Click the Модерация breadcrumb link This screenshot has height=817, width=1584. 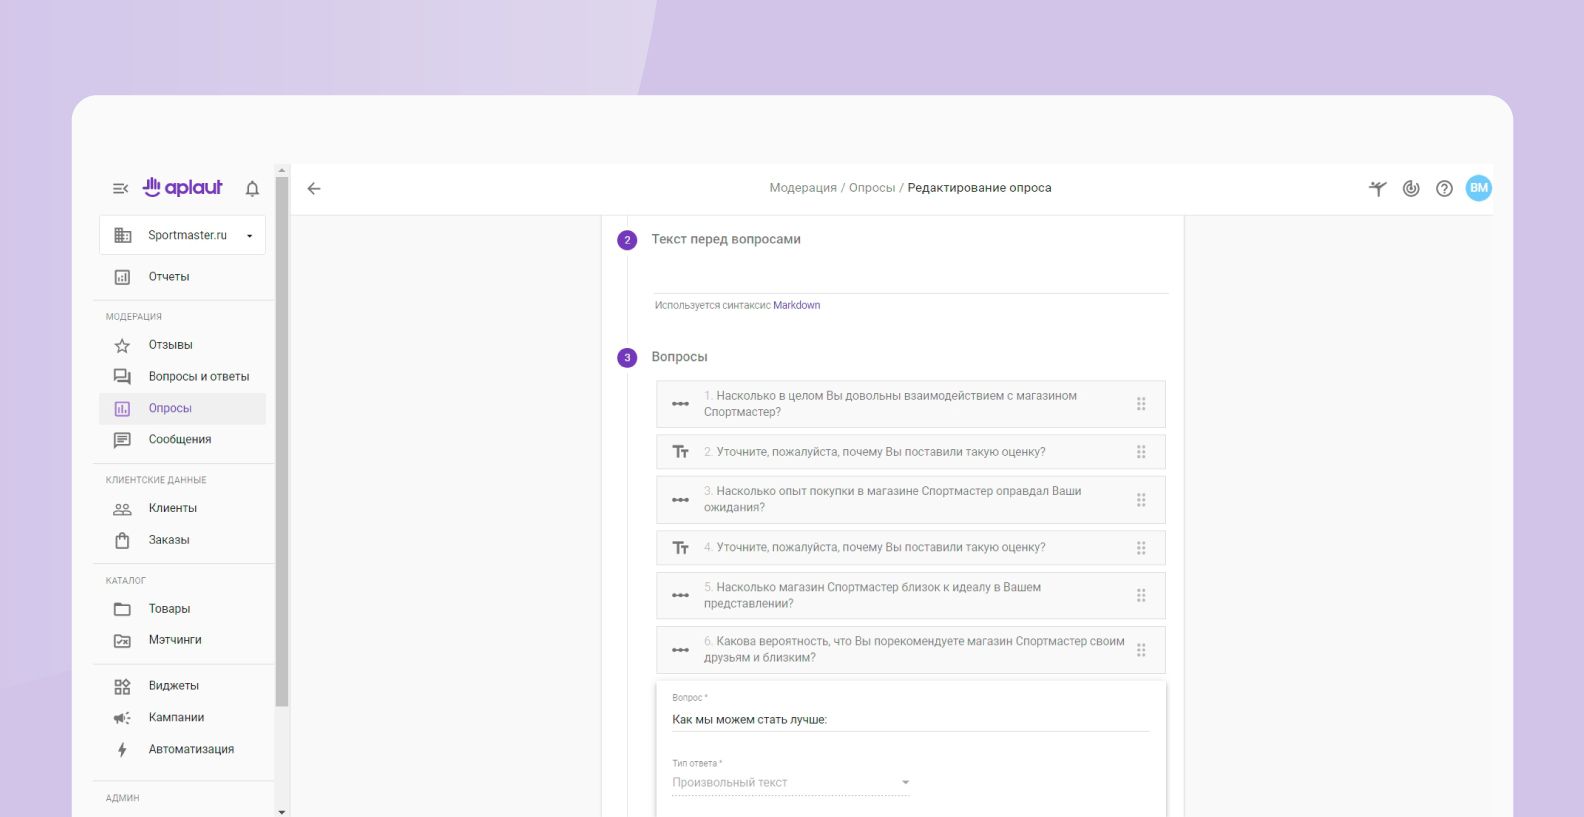click(802, 188)
